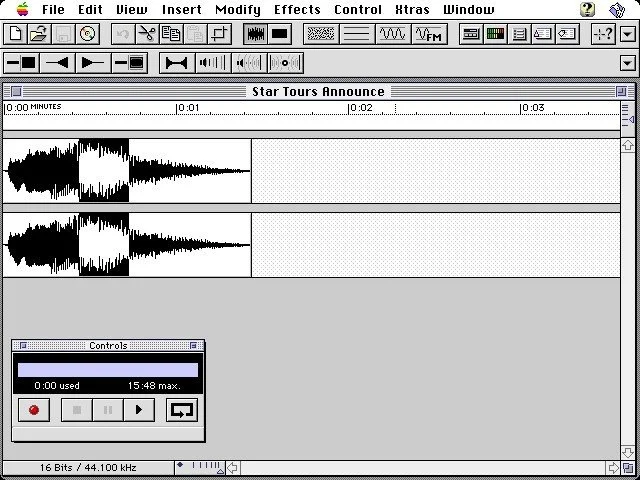Click the tag label toolbar icon
This screenshot has width=640, height=480.
coord(567,33)
